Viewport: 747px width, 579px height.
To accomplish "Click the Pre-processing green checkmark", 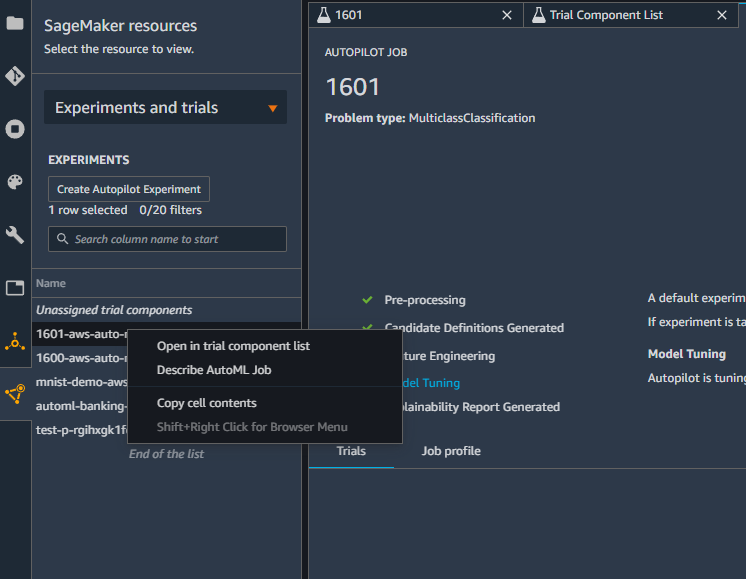I will 367,300.
